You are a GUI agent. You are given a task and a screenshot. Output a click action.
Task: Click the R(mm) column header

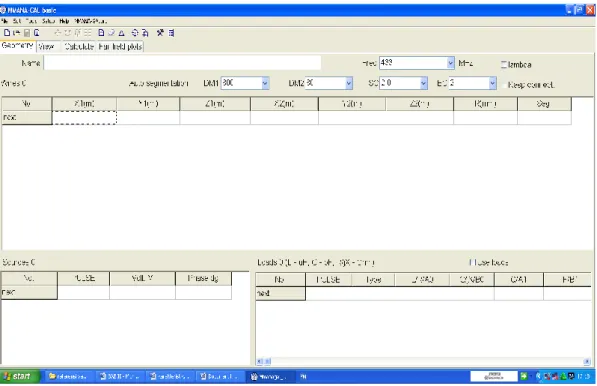(485, 104)
